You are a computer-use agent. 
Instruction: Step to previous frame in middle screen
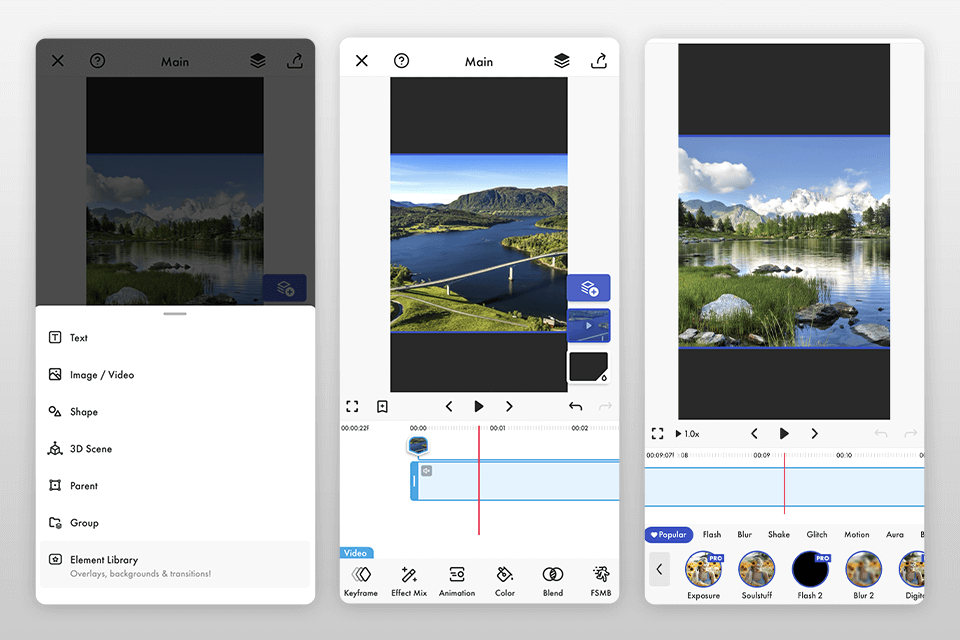(449, 407)
